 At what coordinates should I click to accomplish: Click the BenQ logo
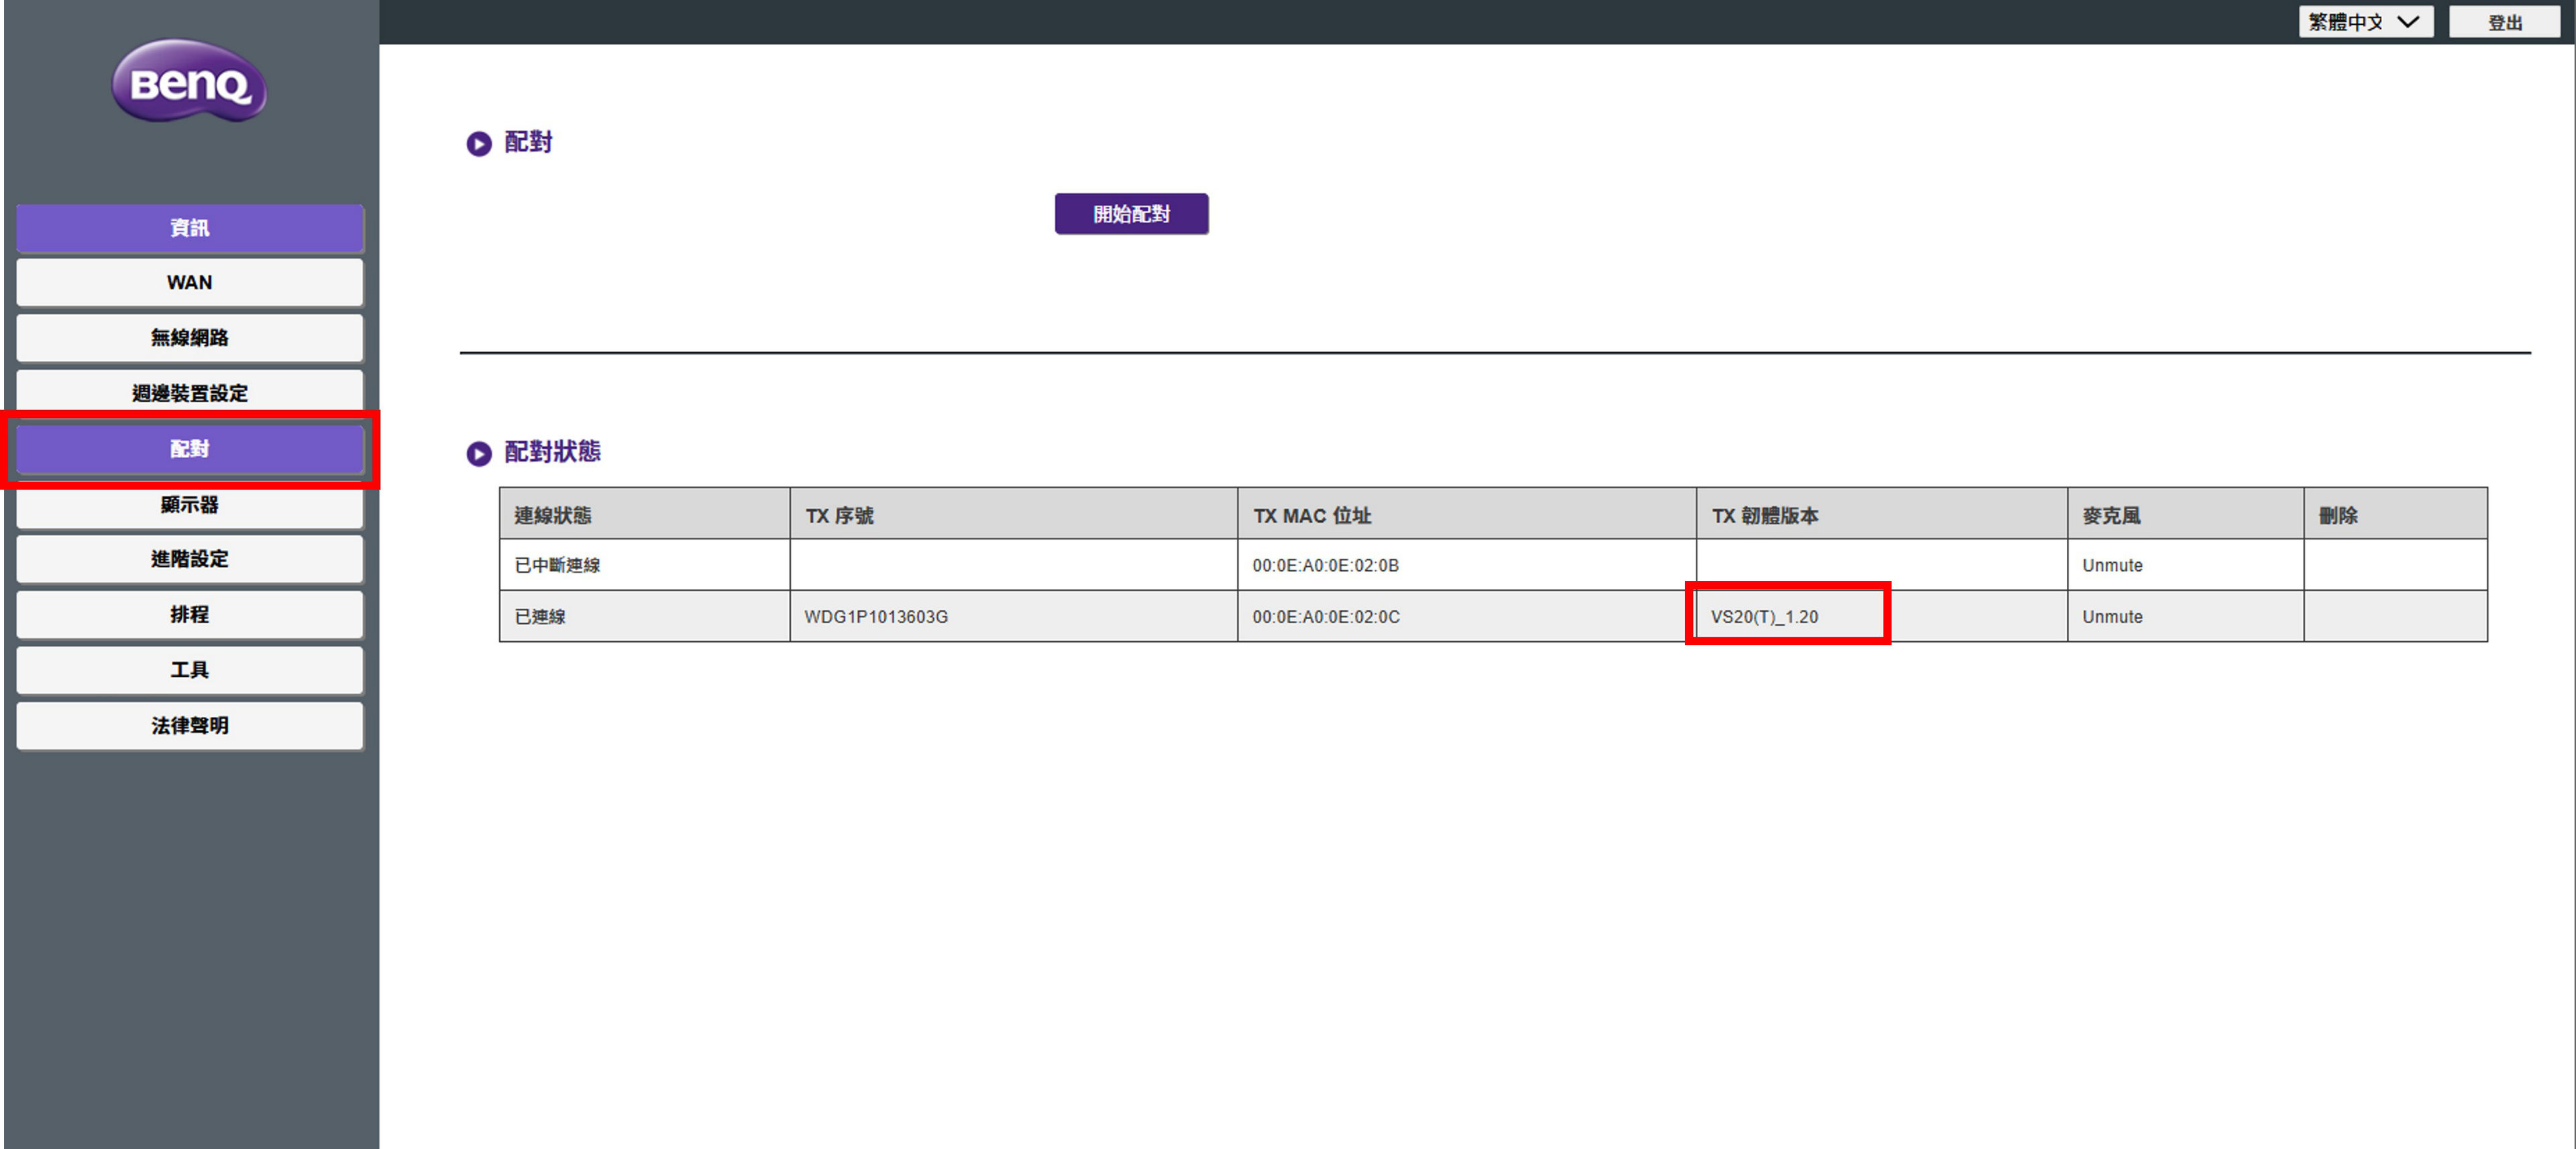pos(189,82)
